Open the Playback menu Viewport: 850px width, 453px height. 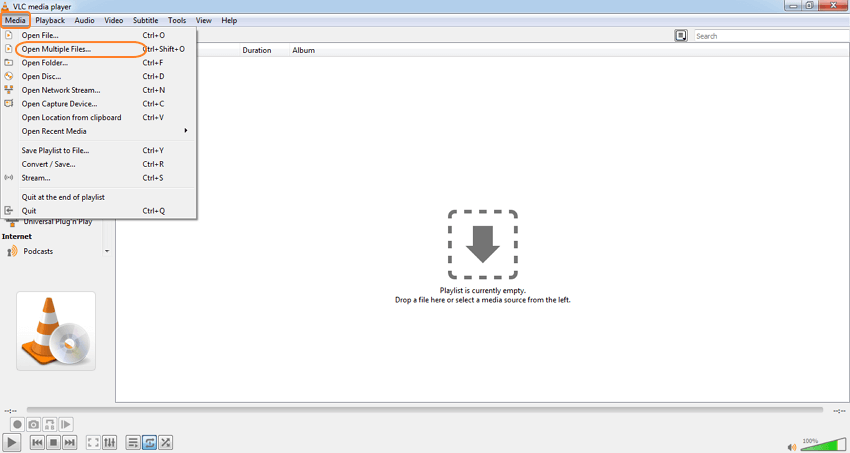[x=50, y=20]
